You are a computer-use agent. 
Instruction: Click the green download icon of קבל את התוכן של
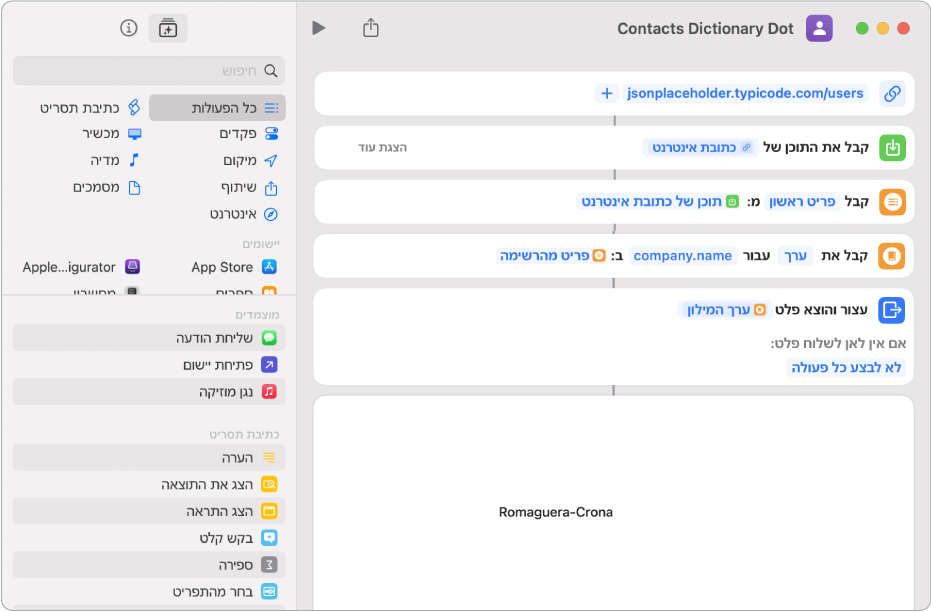point(892,147)
